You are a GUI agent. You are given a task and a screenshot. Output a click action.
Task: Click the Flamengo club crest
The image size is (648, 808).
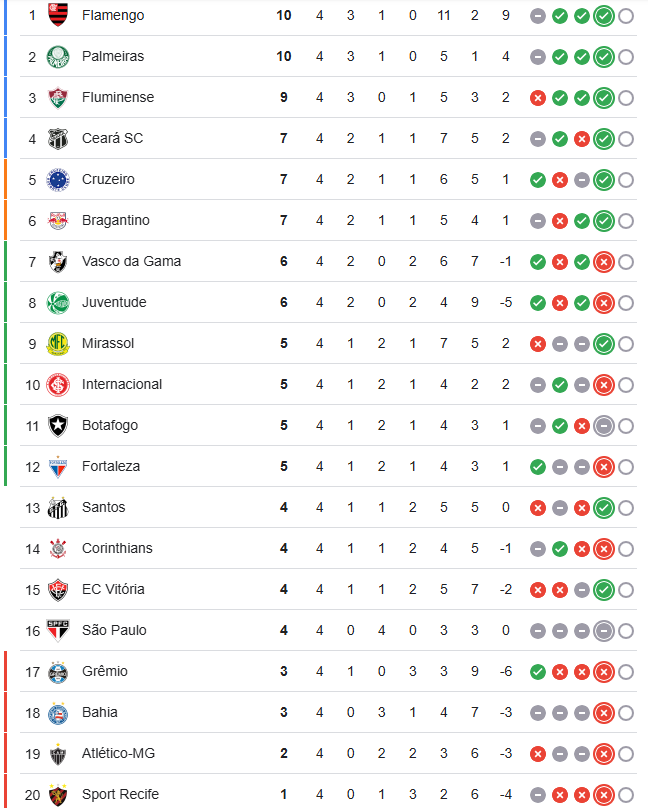tap(58, 16)
